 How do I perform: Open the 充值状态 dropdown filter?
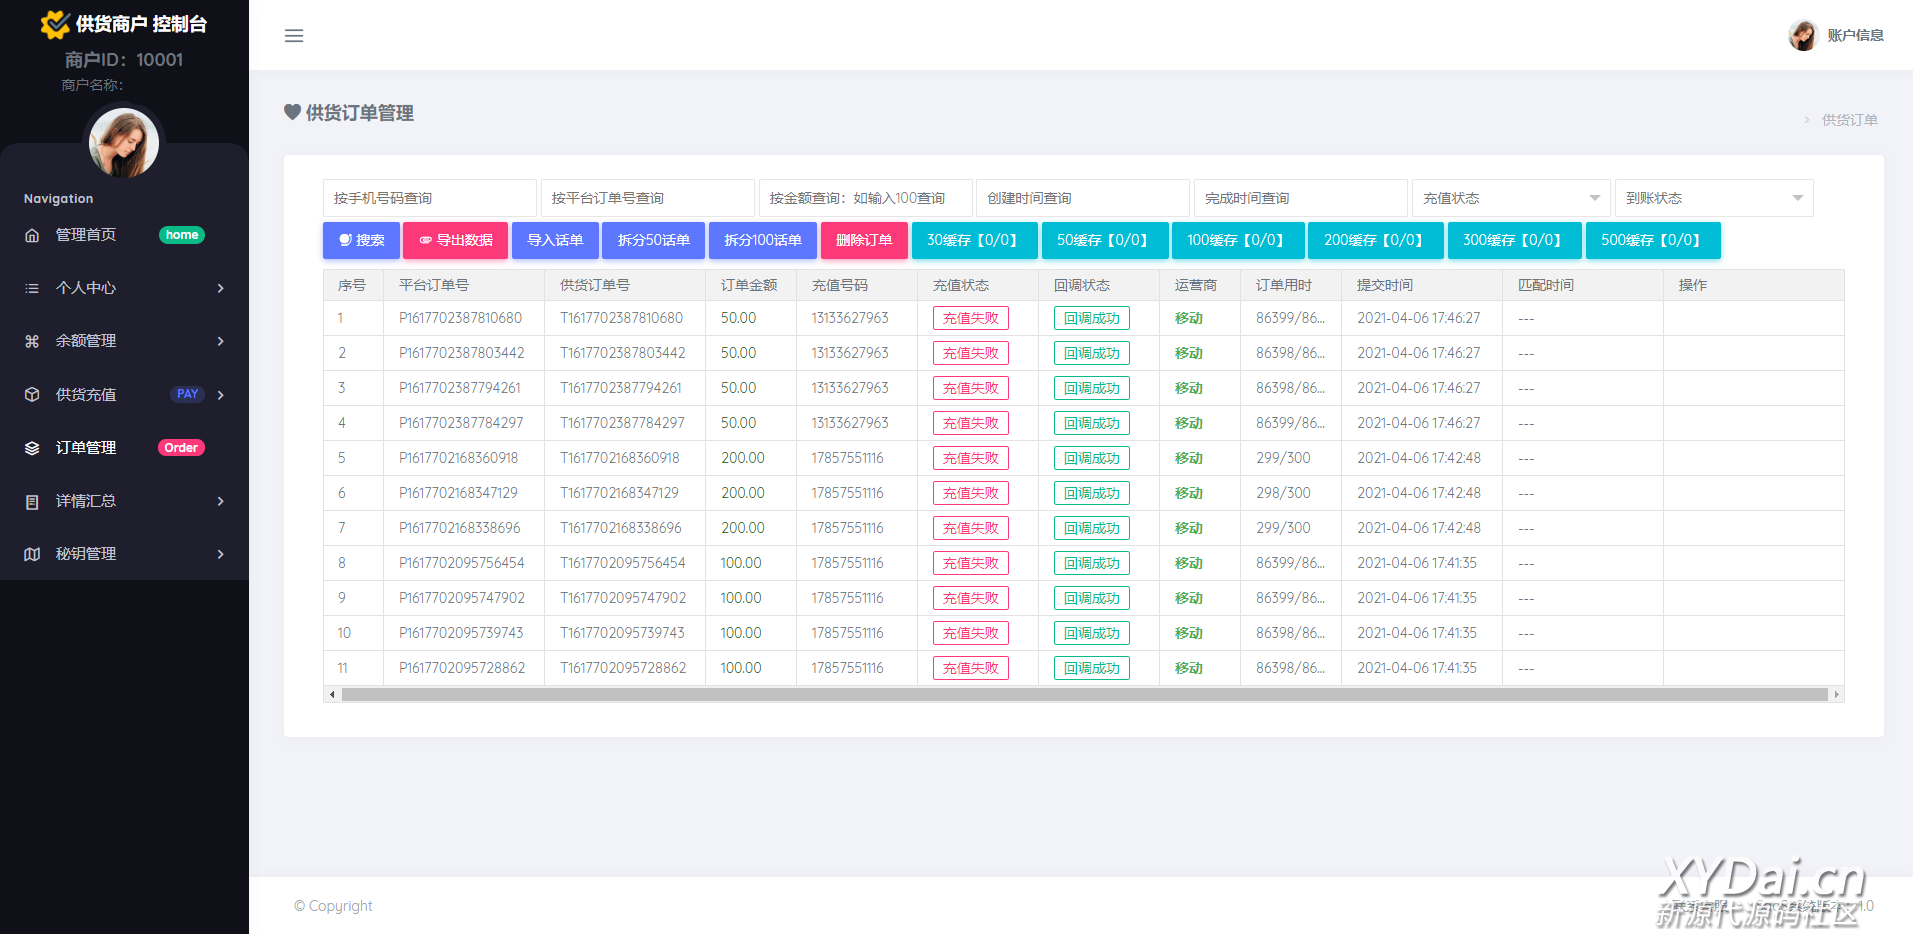click(1509, 198)
